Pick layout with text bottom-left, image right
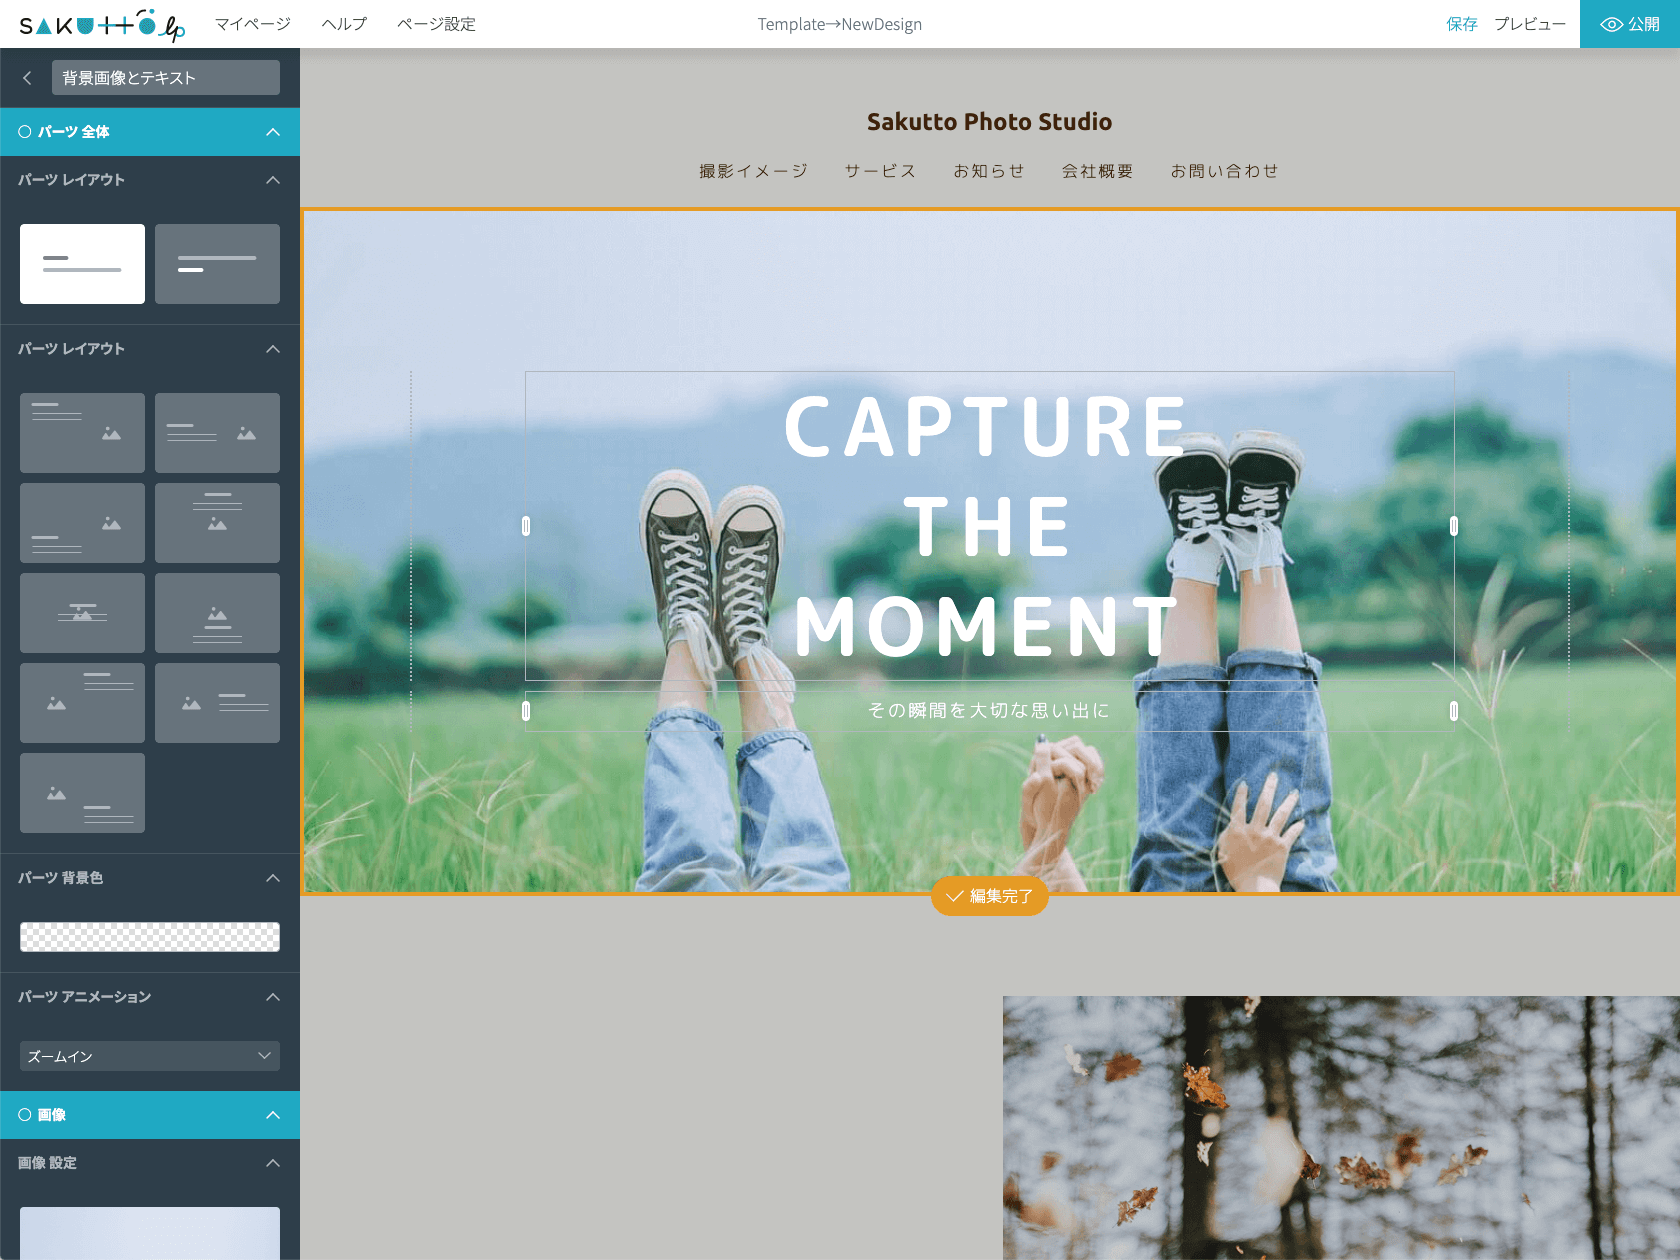The height and width of the screenshot is (1260, 1680). pos(82,522)
